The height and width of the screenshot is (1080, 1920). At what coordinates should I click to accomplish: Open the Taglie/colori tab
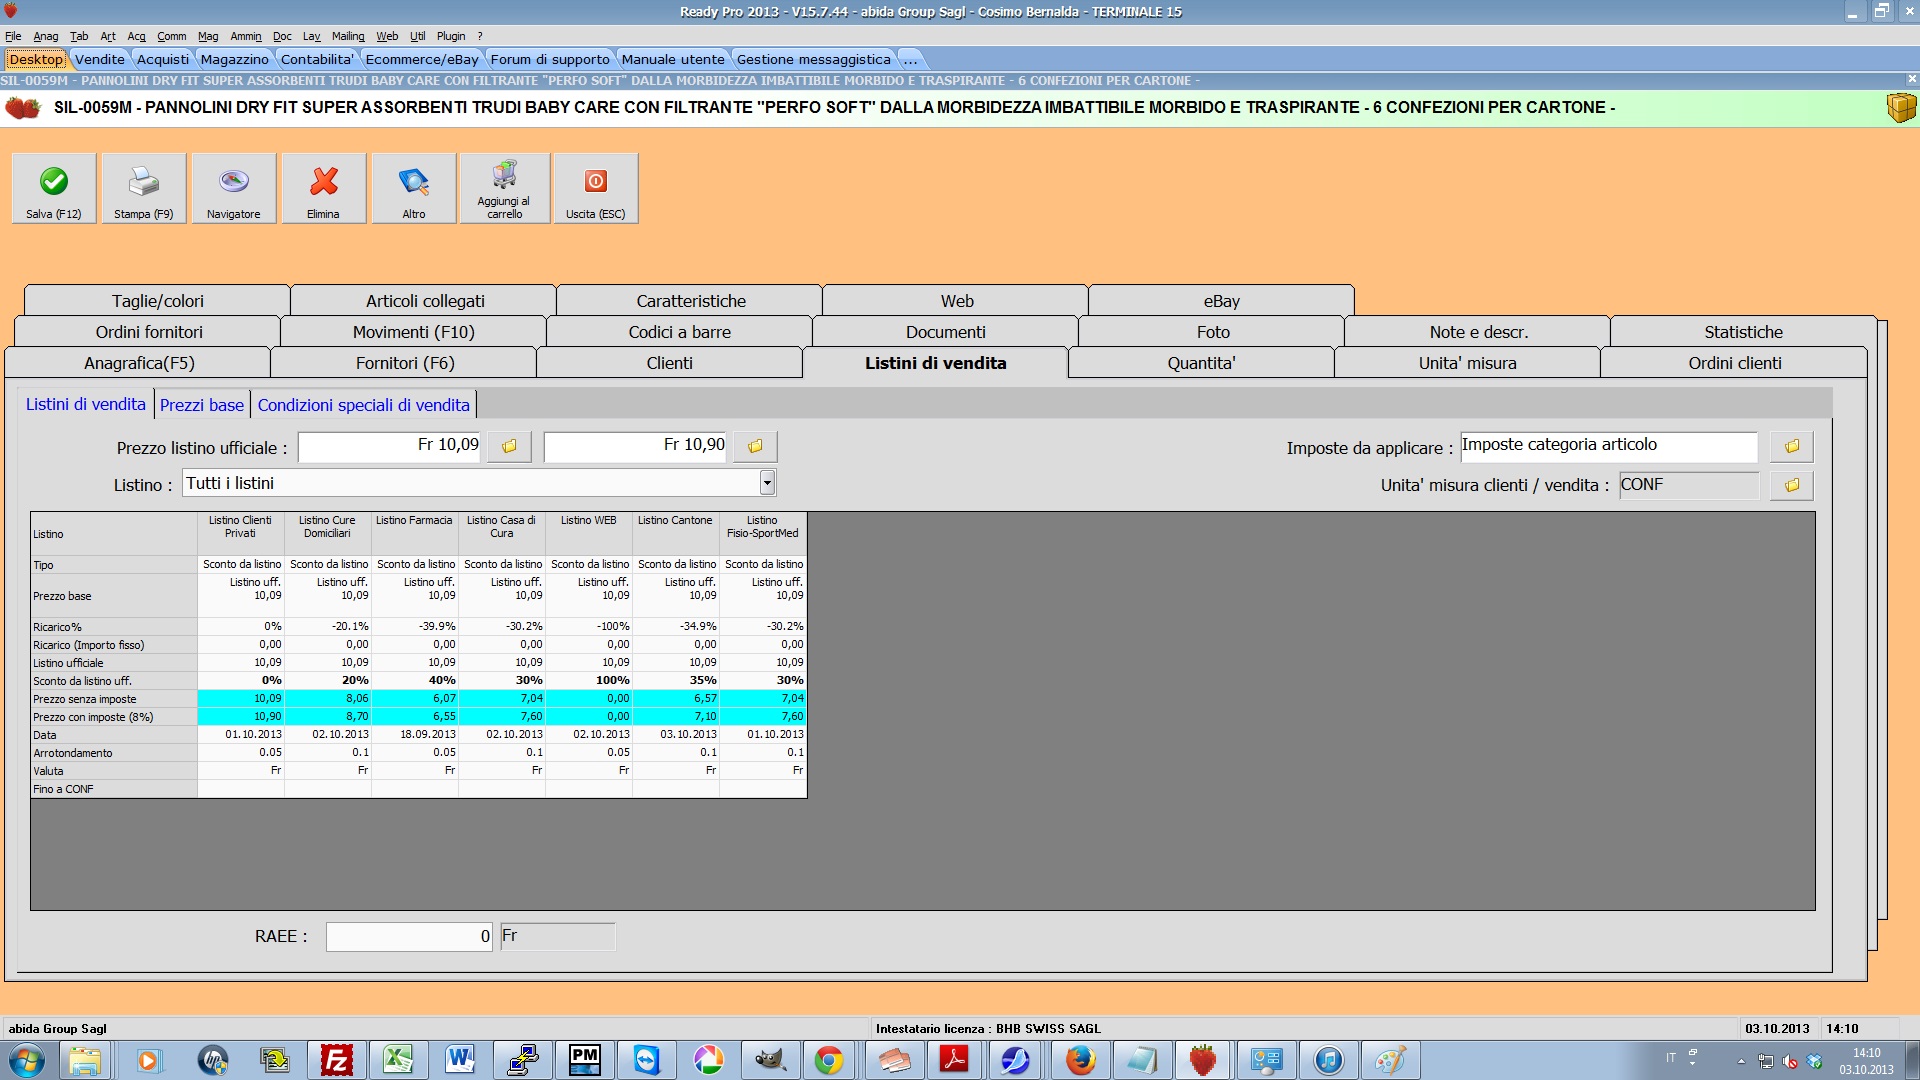click(157, 301)
